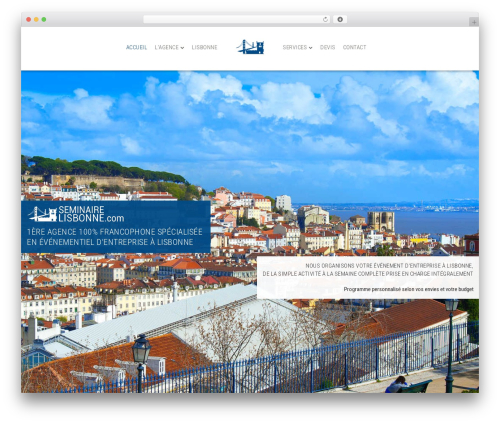Open the DEVIS page

click(327, 47)
